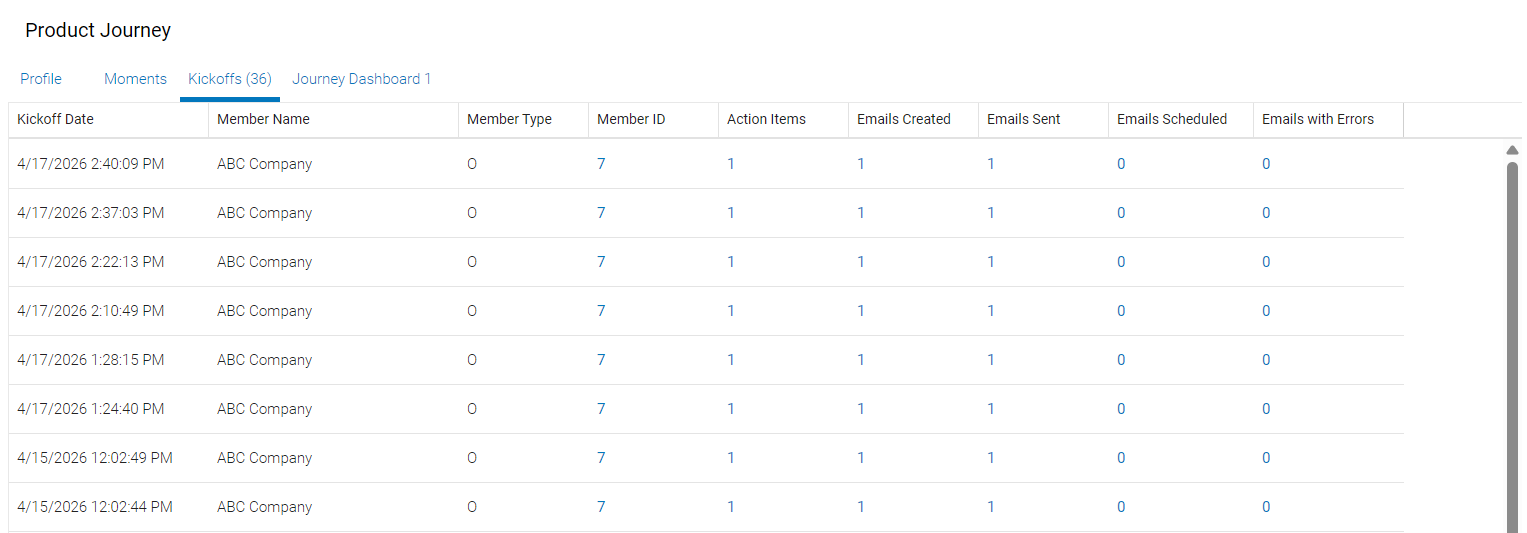Open the Journey Dashboard 1 tab
The image size is (1527, 533).
361,79
